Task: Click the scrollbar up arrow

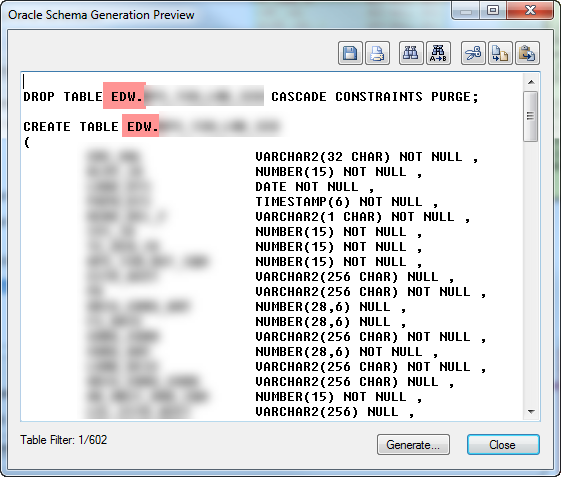Action: [531, 82]
